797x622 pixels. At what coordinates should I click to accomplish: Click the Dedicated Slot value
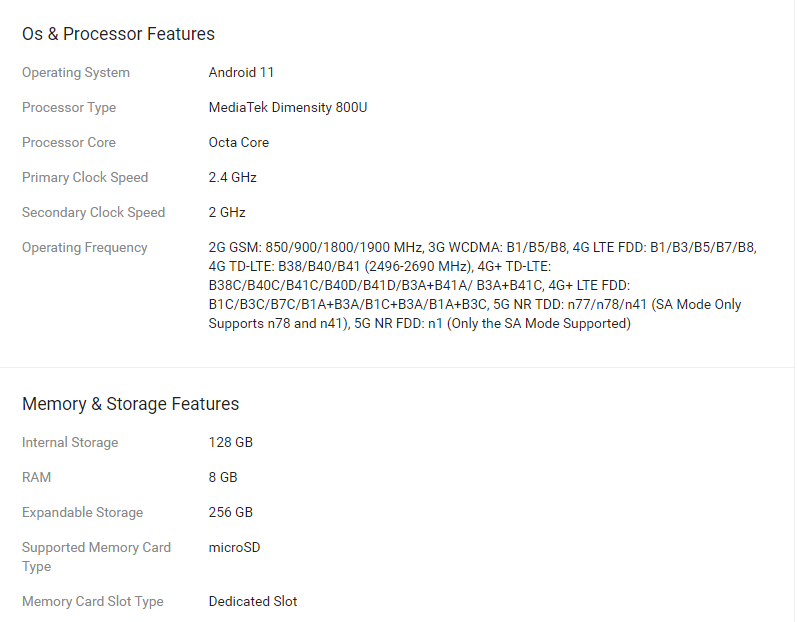tap(253, 602)
